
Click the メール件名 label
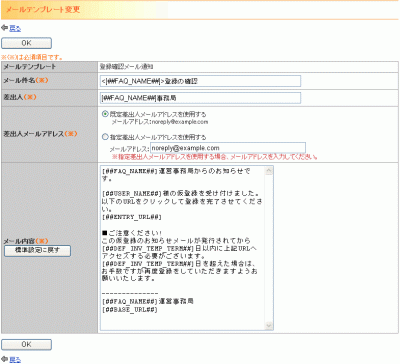coord(26,80)
